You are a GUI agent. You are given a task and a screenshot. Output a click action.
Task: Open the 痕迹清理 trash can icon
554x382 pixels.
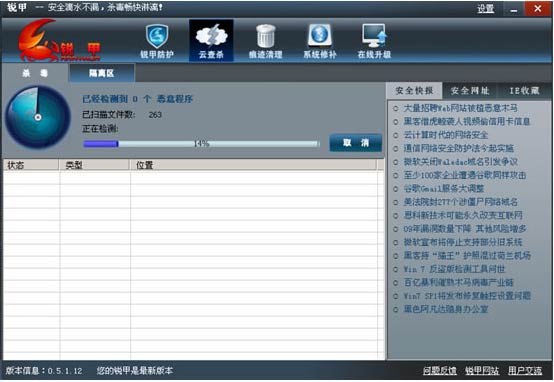click(x=265, y=36)
